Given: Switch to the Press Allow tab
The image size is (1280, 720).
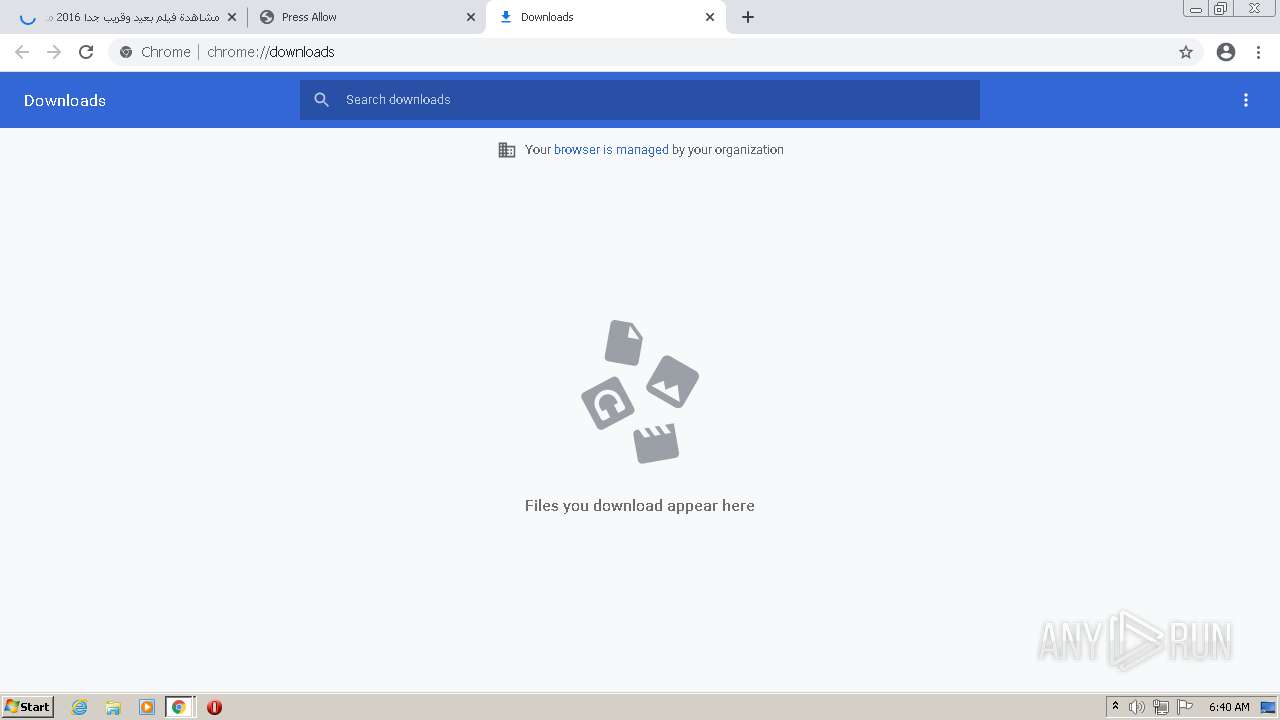Looking at the screenshot, I should [x=365, y=17].
